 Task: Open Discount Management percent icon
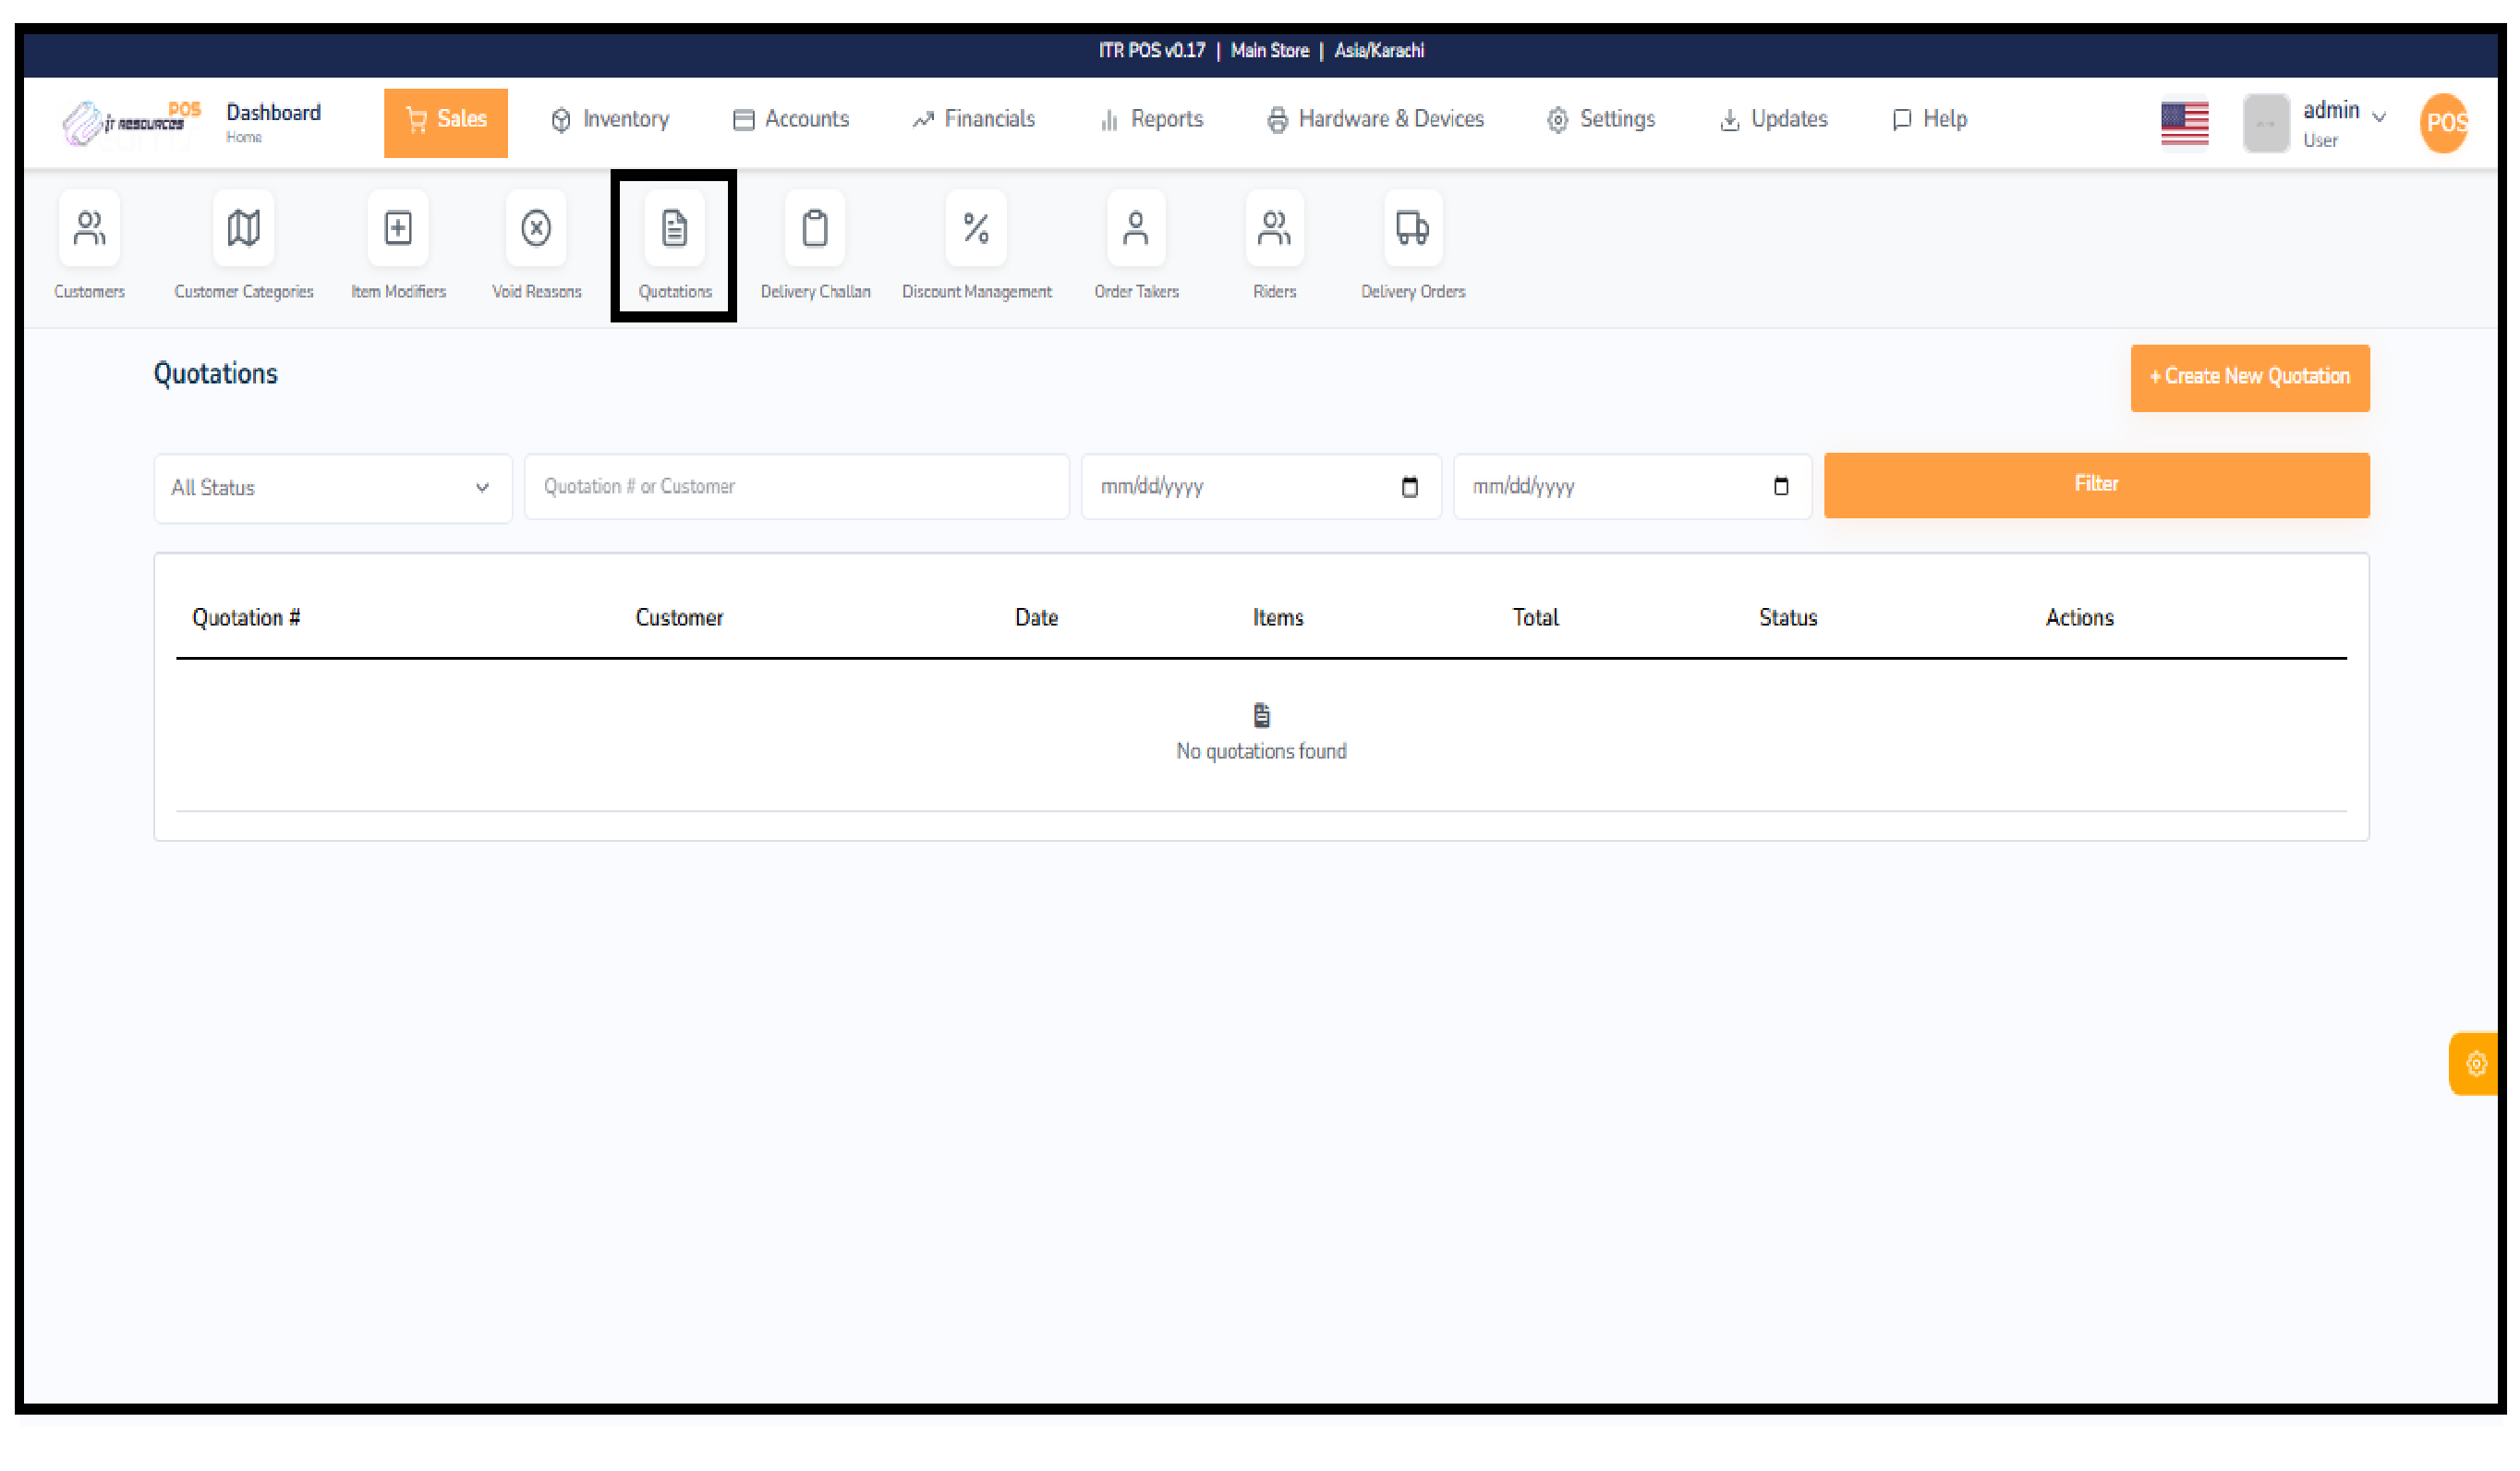tap(976, 229)
